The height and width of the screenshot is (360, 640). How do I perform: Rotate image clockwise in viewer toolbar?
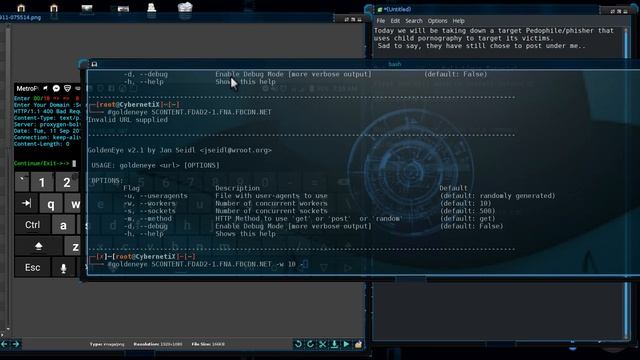point(310,344)
